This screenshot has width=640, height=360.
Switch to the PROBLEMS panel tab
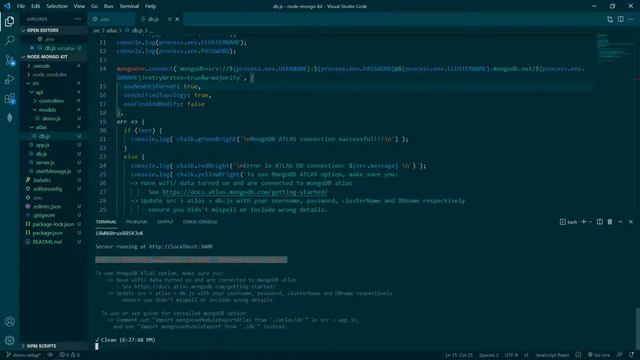137,222
